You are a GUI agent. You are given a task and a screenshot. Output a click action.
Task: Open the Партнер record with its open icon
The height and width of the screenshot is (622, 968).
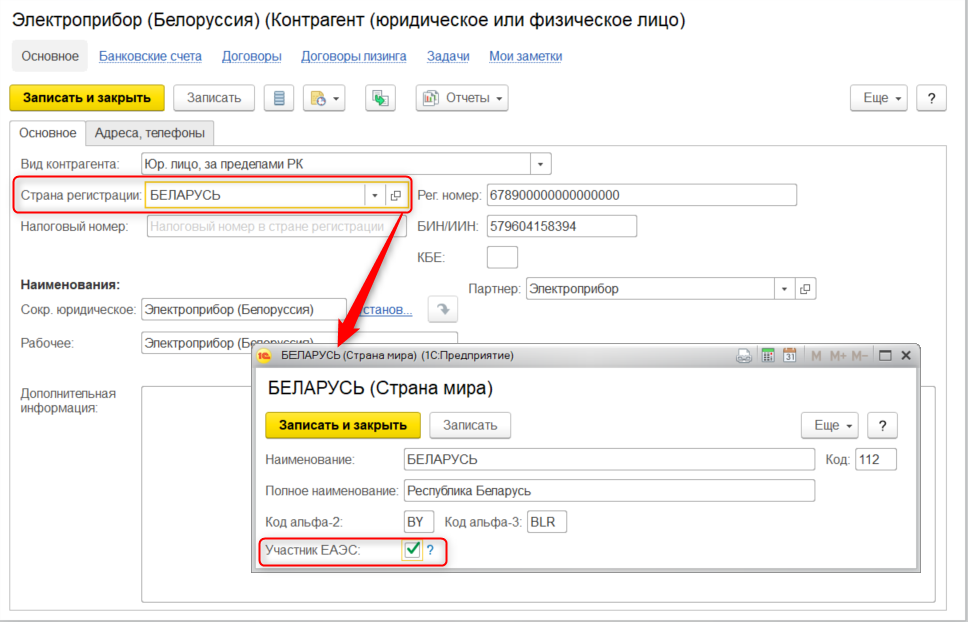pyautogui.click(x=805, y=289)
